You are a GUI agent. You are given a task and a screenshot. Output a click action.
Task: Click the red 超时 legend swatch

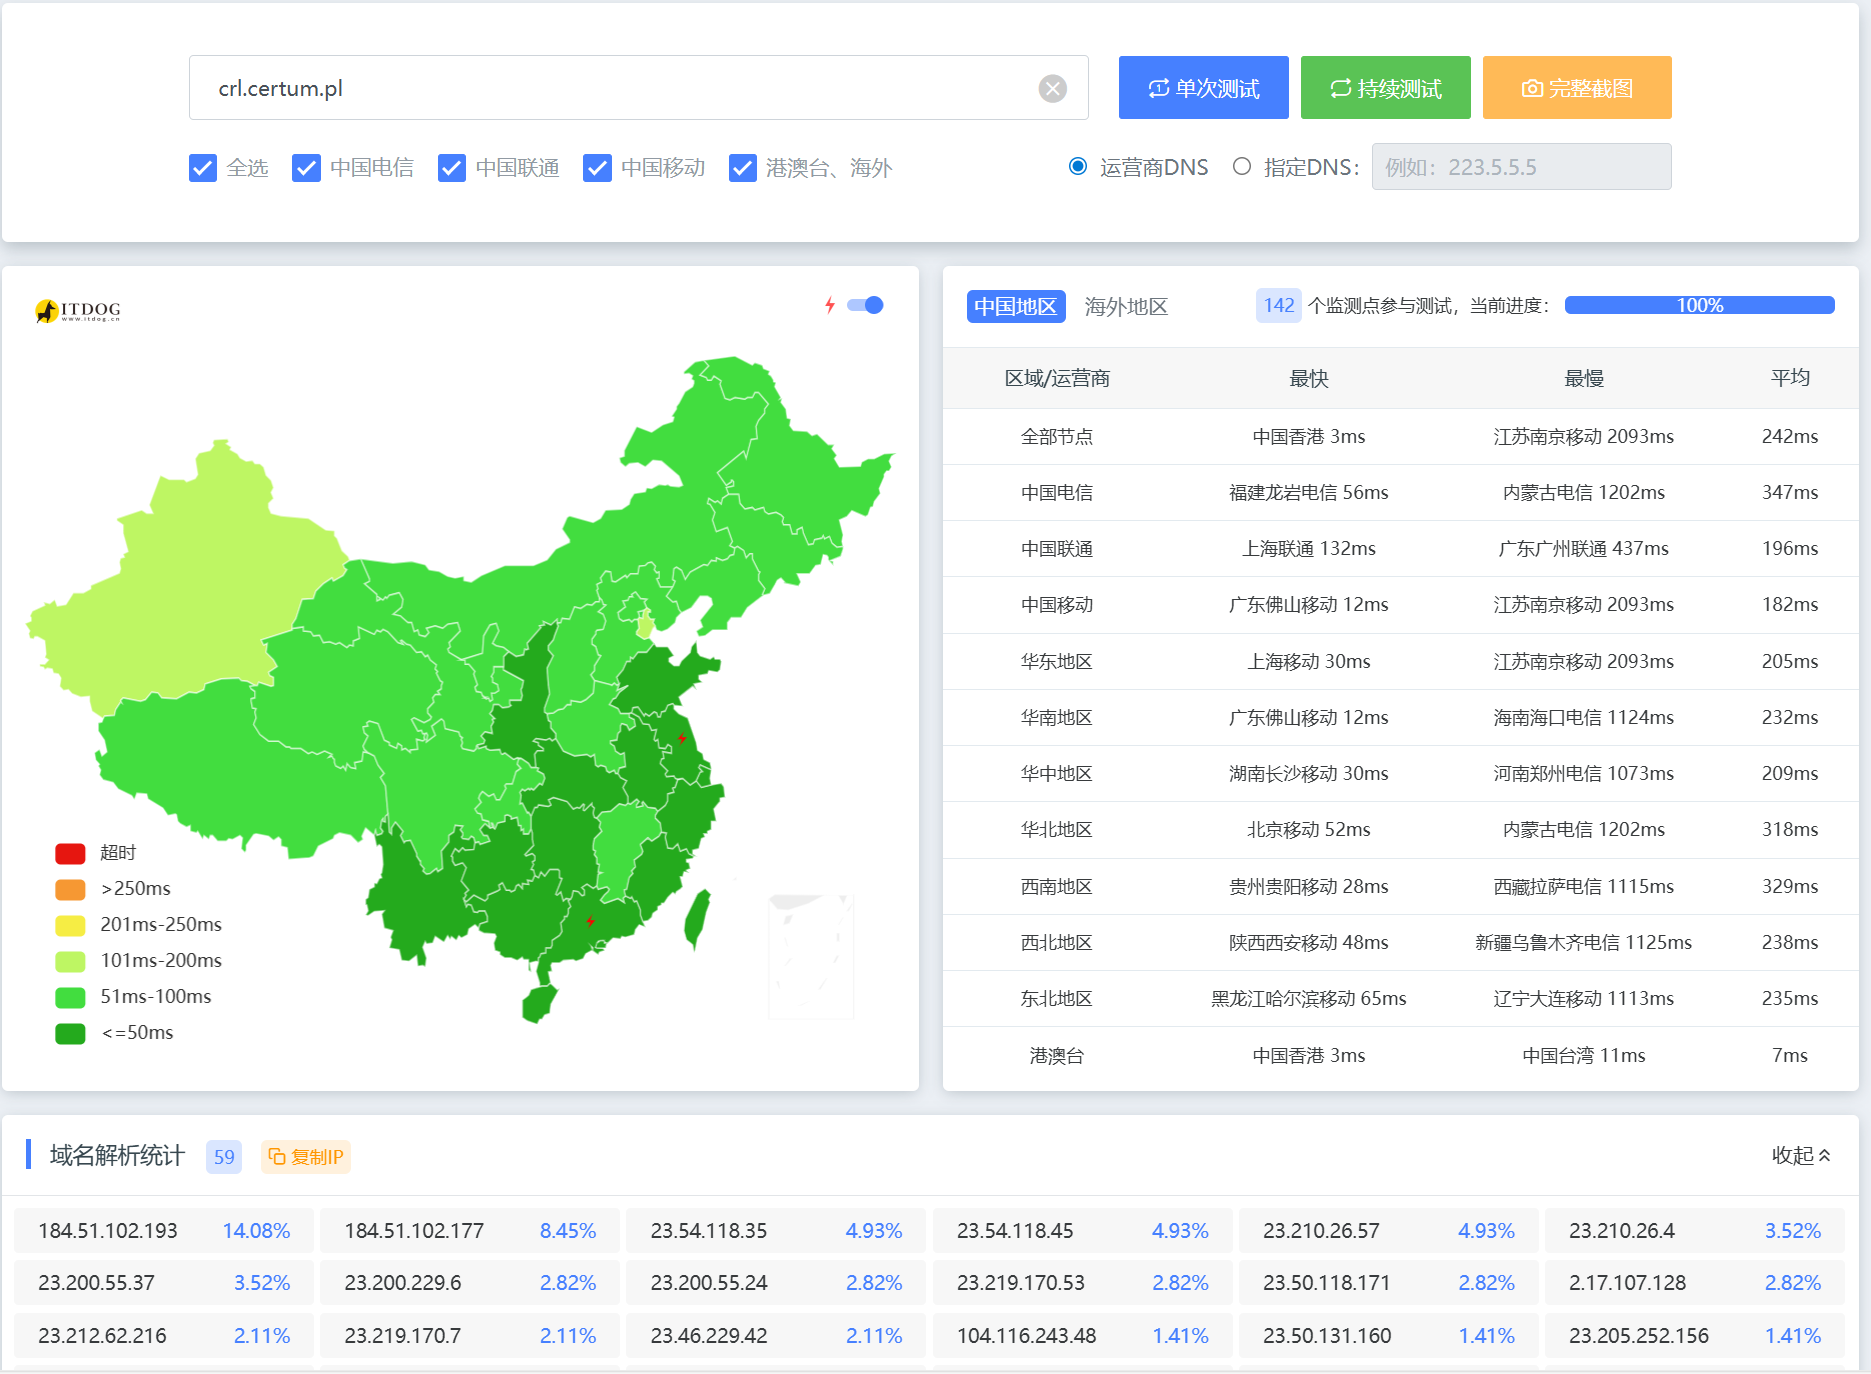[x=70, y=853]
